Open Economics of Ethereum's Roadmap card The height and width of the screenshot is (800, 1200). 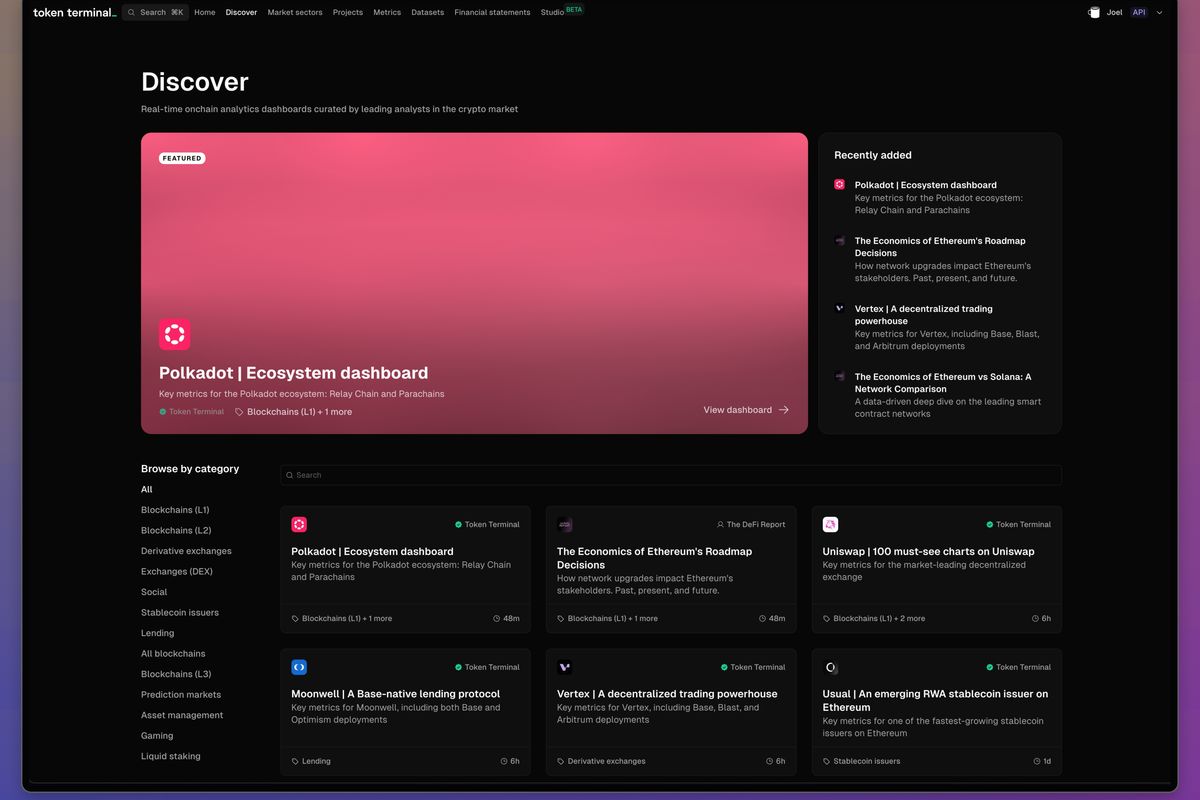click(654, 558)
